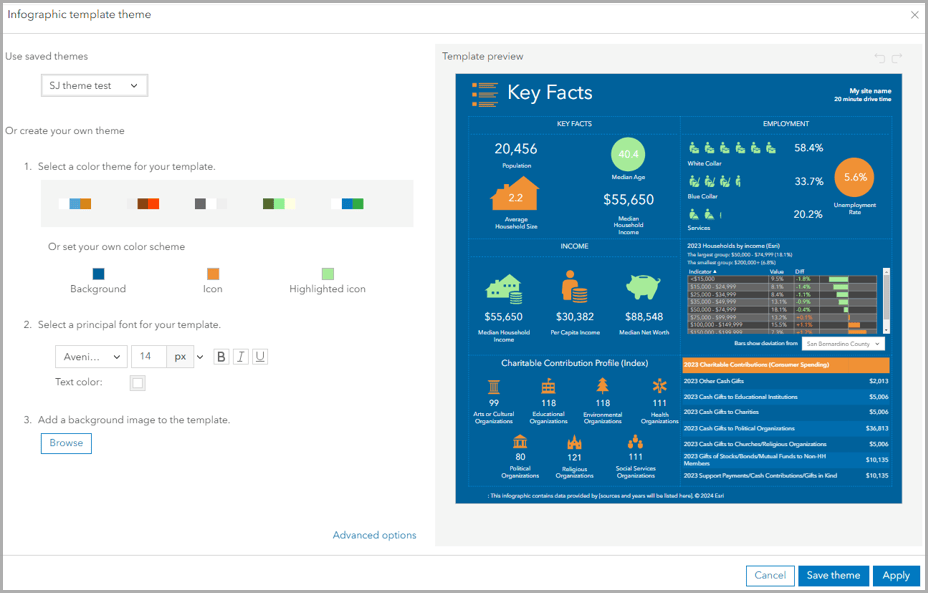Image resolution: width=928 pixels, height=593 pixels.
Task: Open Advanced options
Action: (x=374, y=535)
